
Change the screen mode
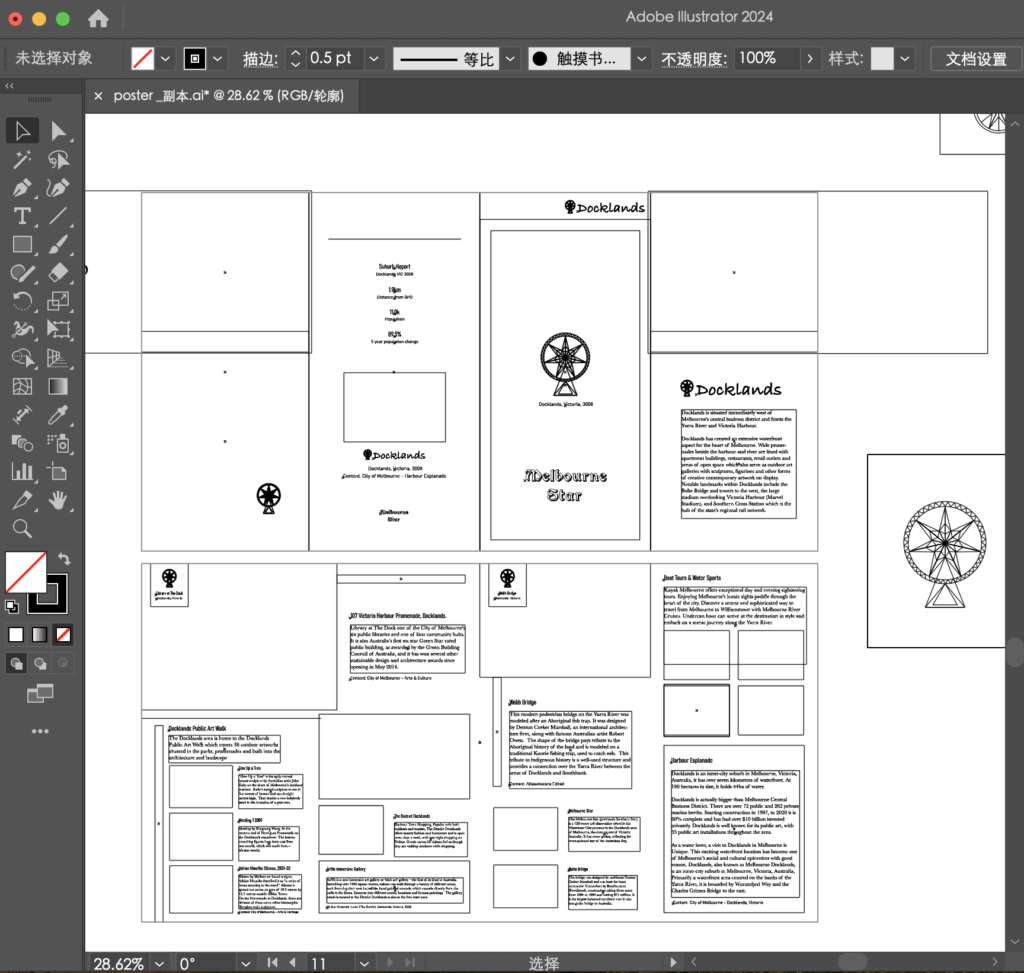pos(40,693)
